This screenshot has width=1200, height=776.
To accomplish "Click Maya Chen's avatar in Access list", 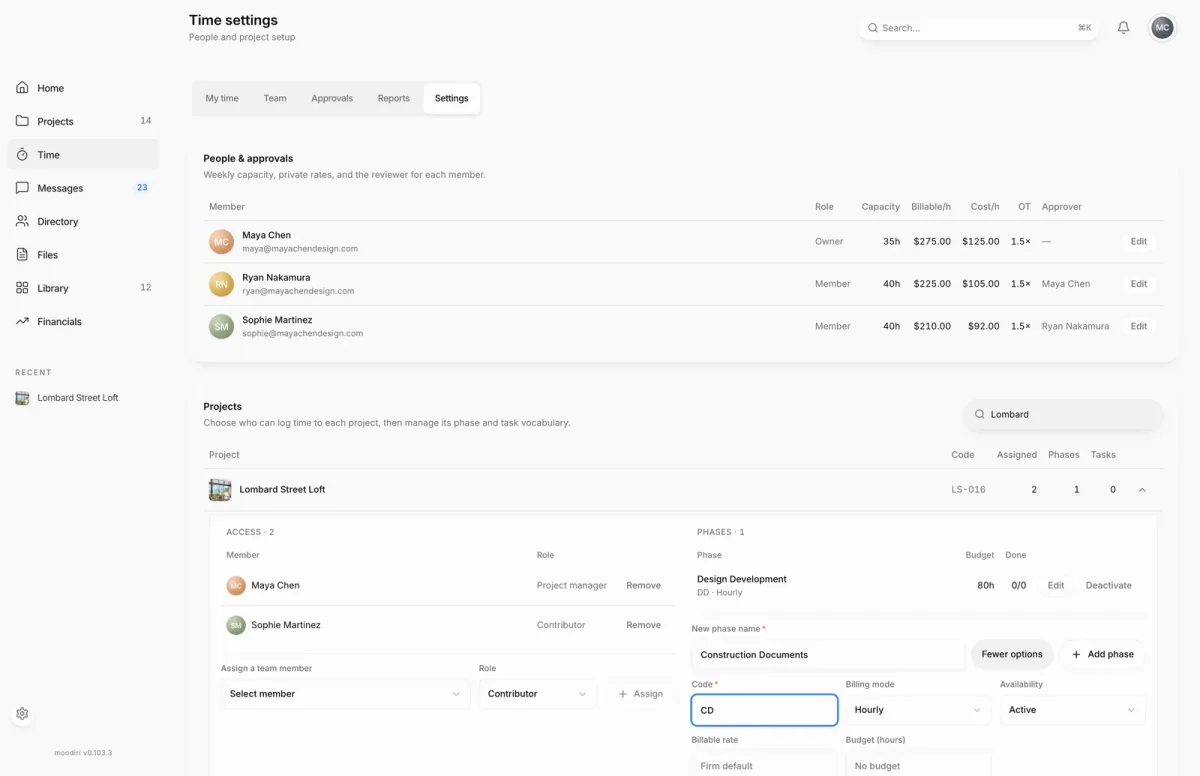I will (x=236, y=586).
